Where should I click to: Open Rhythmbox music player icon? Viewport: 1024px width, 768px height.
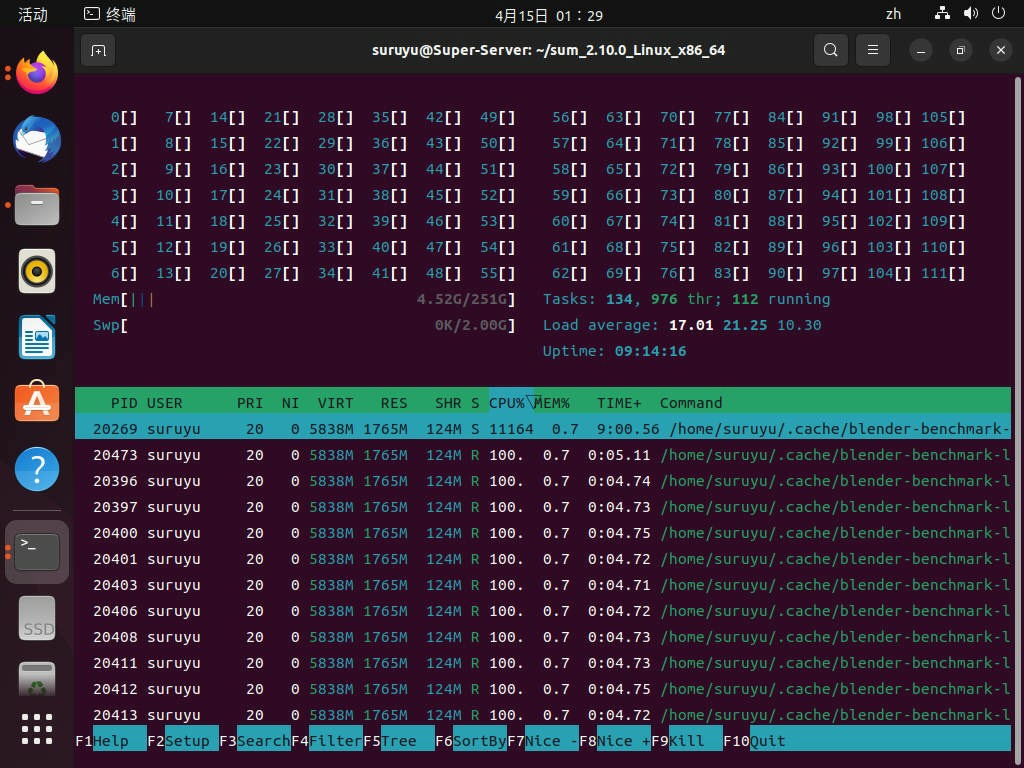point(37,271)
